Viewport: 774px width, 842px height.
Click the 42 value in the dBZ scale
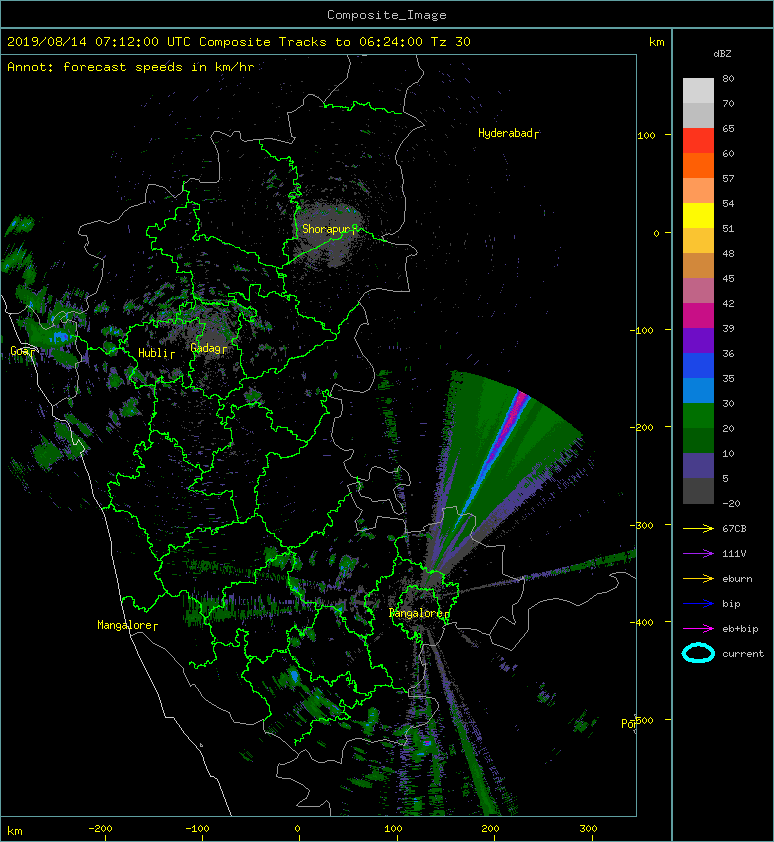(728, 303)
